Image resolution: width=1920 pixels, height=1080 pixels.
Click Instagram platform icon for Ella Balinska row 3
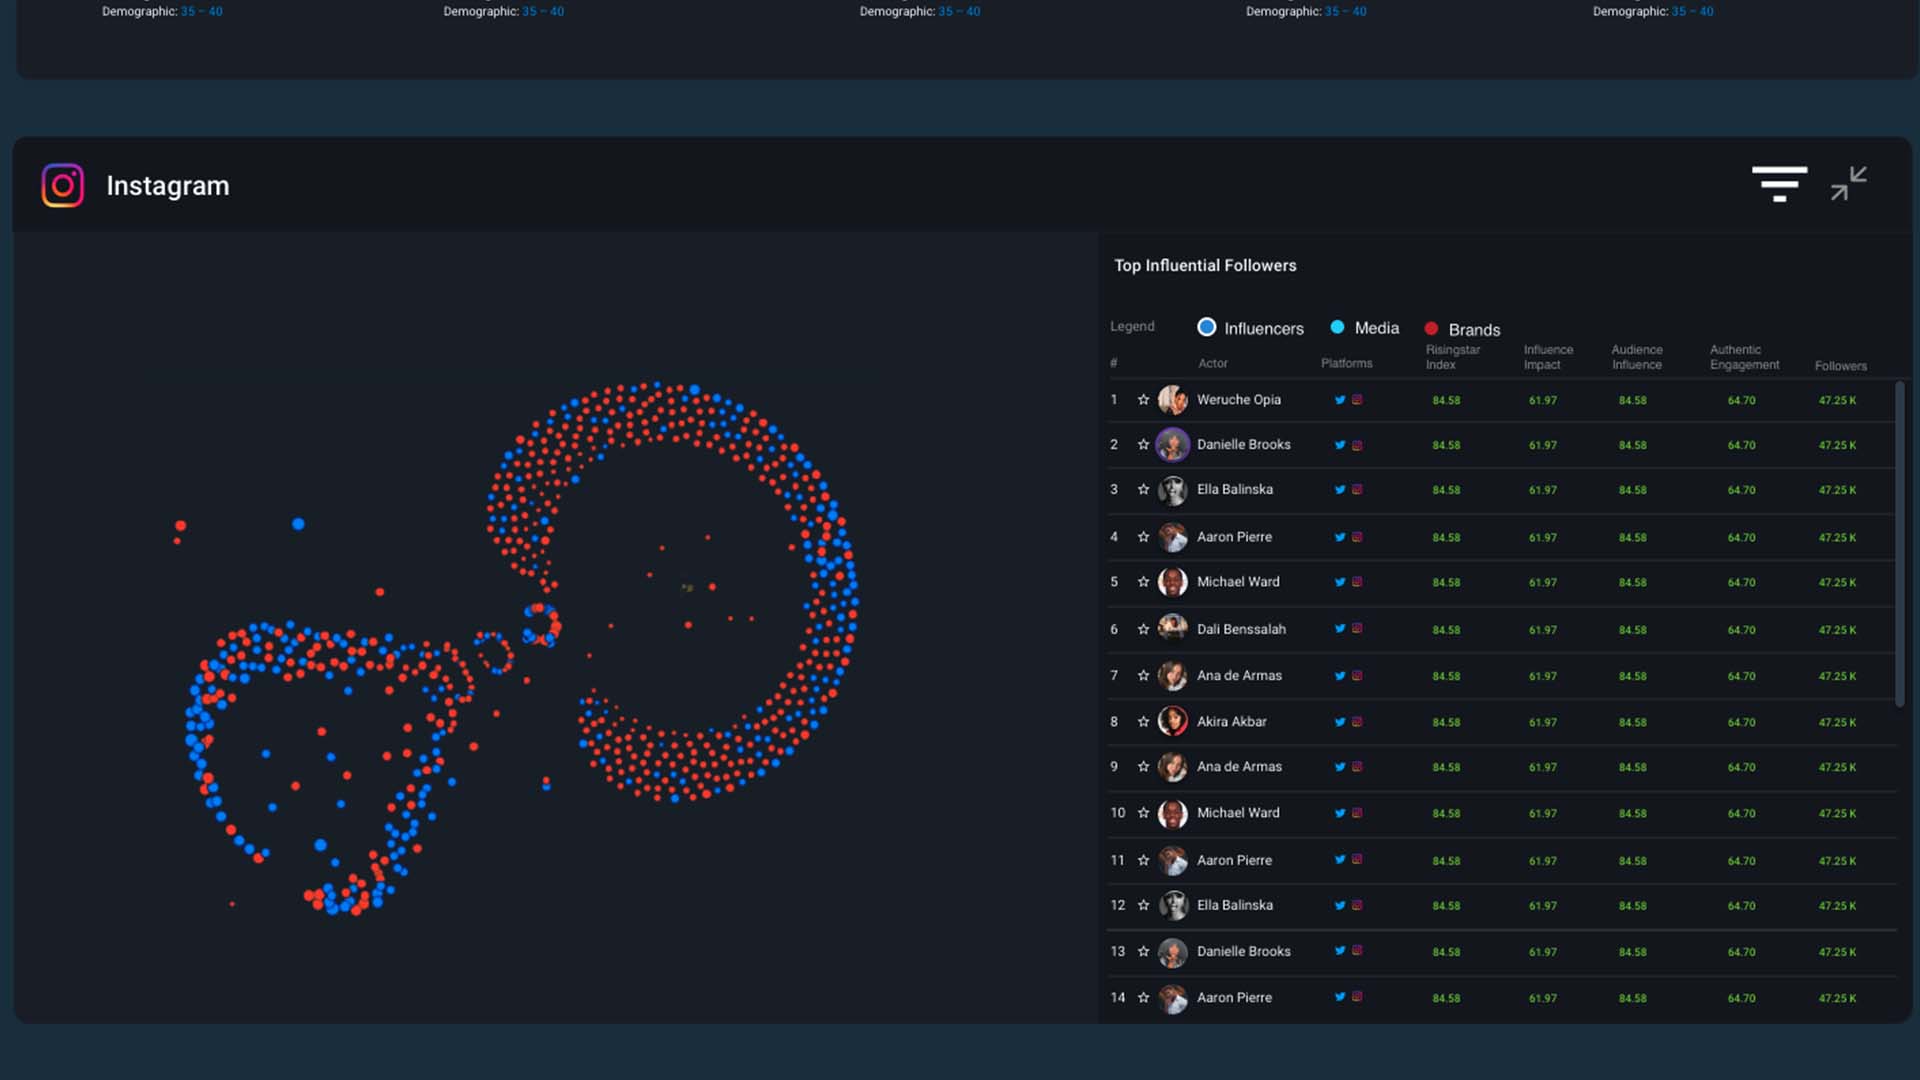[x=1357, y=490]
